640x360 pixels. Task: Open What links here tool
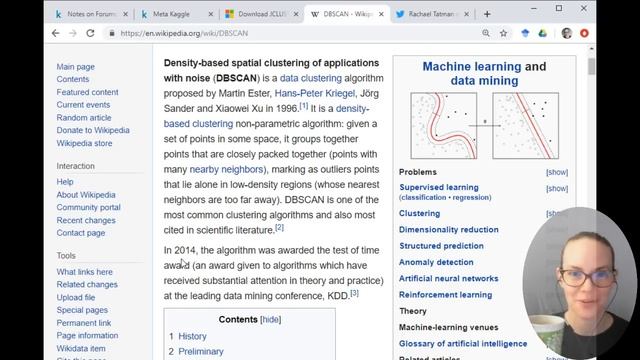(84, 272)
